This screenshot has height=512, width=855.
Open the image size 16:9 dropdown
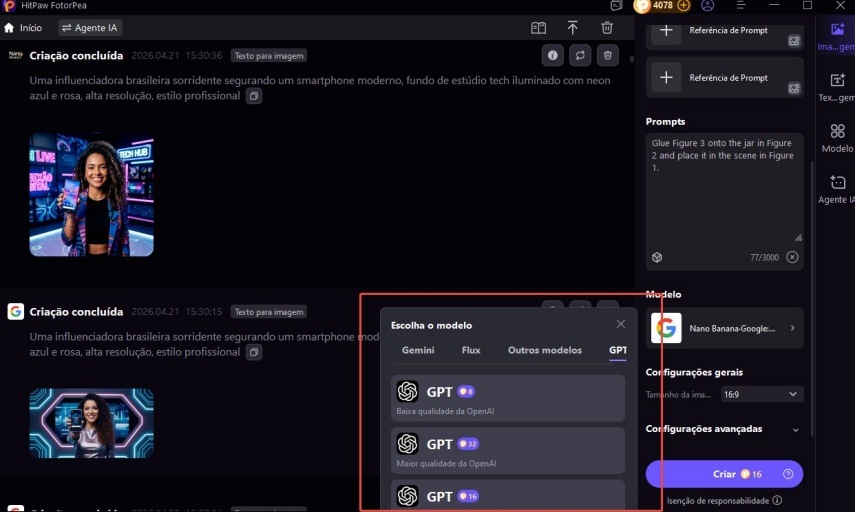[x=762, y=394]
